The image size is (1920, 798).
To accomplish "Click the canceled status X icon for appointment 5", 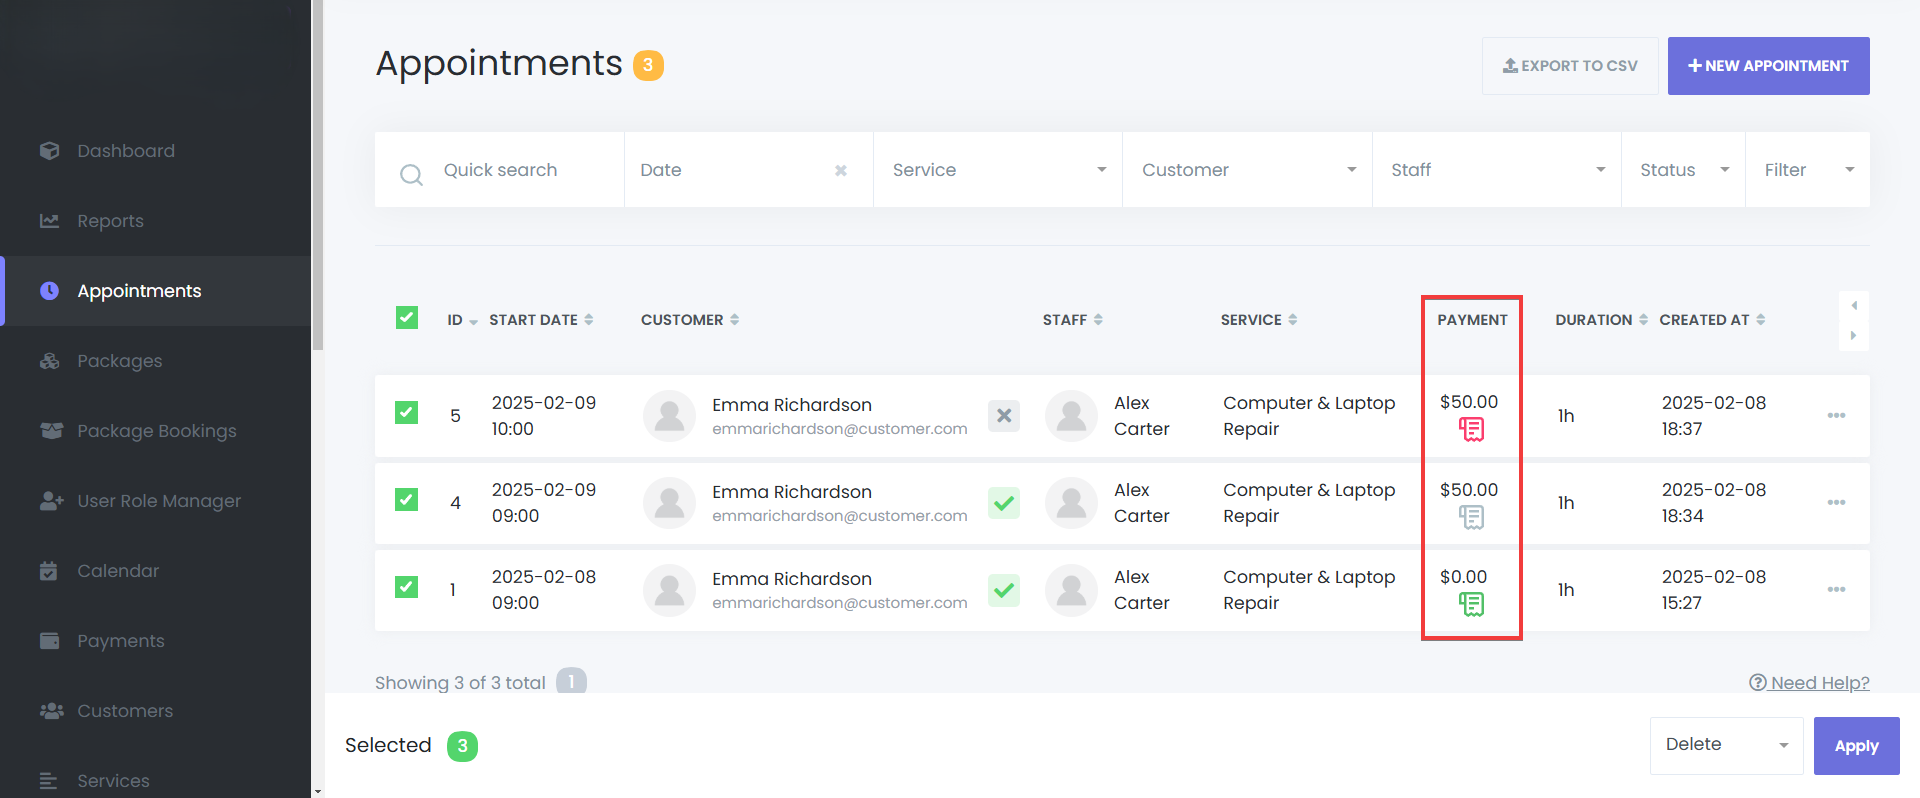I will 1004,415.
